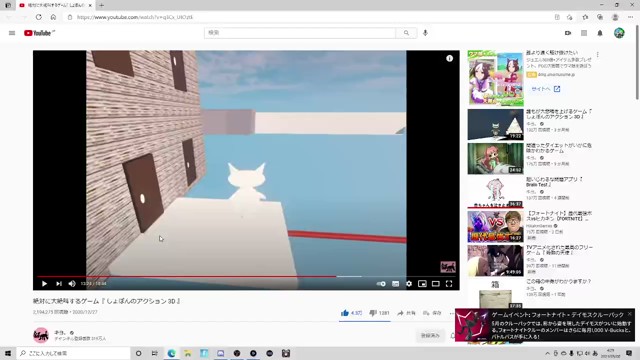Enable miniplayer mode

pos(422,284)
